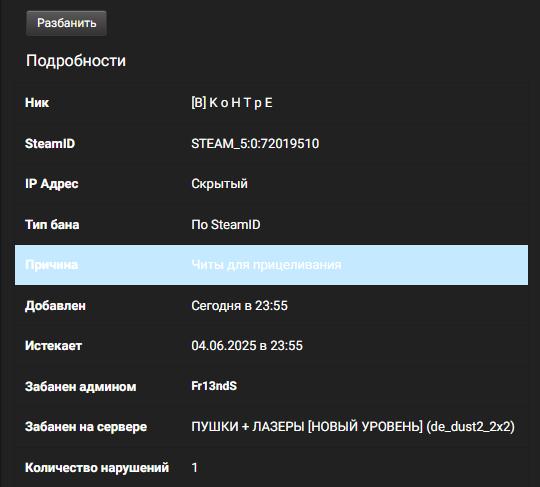The image size is (540, 487).
Task: Click the SteamID value STEAM_5:0:72019510
Action: (x=255, y=144)
